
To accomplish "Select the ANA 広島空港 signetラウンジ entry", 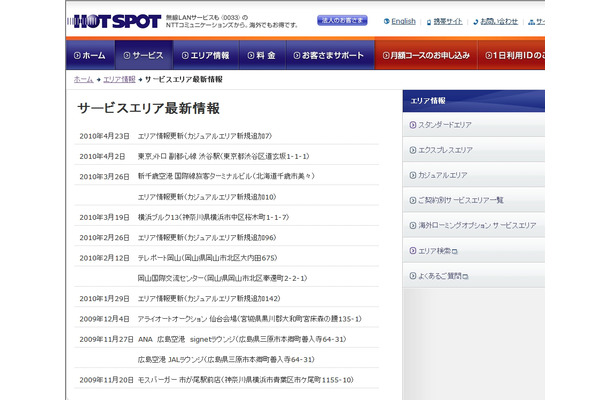I will (242, 339).
